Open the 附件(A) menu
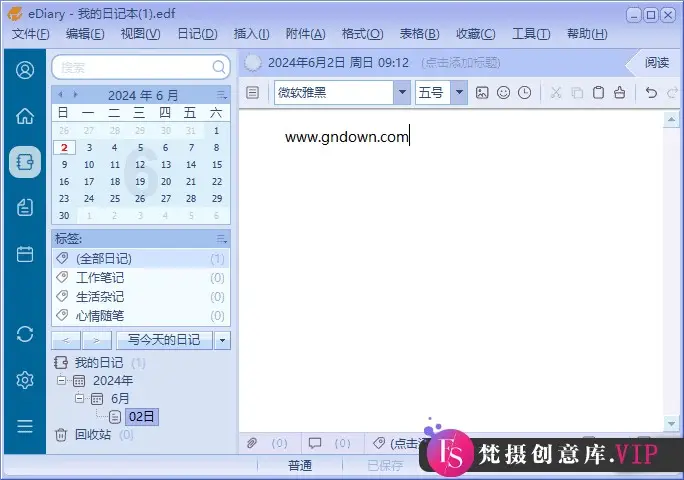The image size is (684, 480). click(x=305, y=34)
